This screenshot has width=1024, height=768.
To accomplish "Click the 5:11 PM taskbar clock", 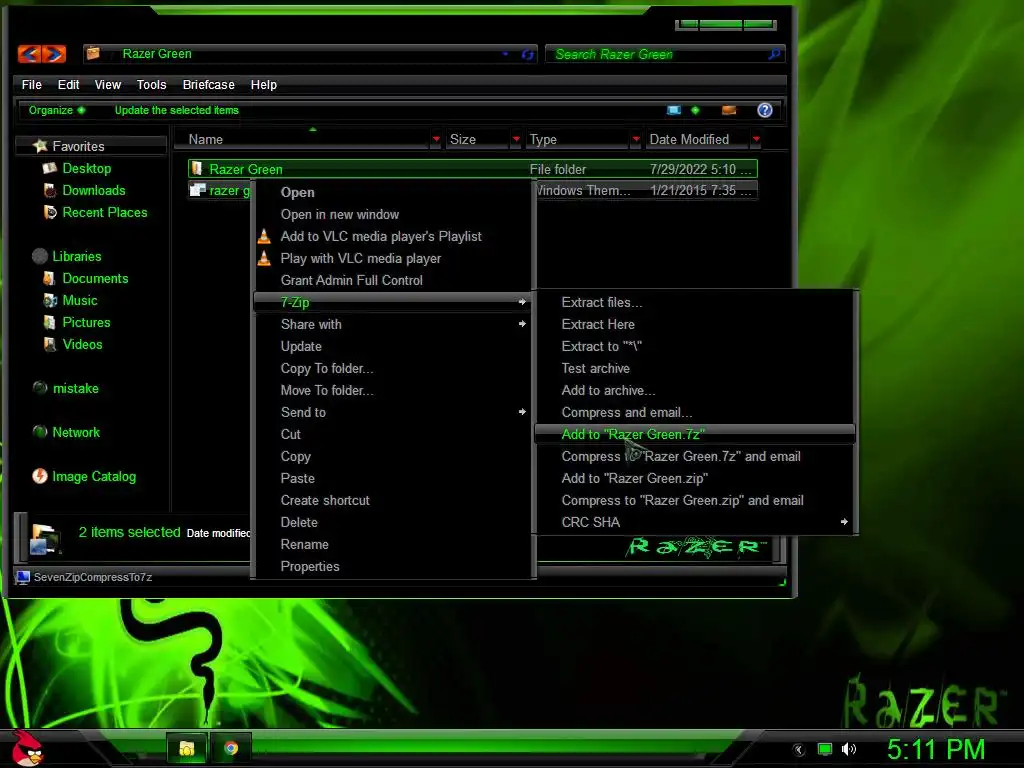I will pos(936,749).
